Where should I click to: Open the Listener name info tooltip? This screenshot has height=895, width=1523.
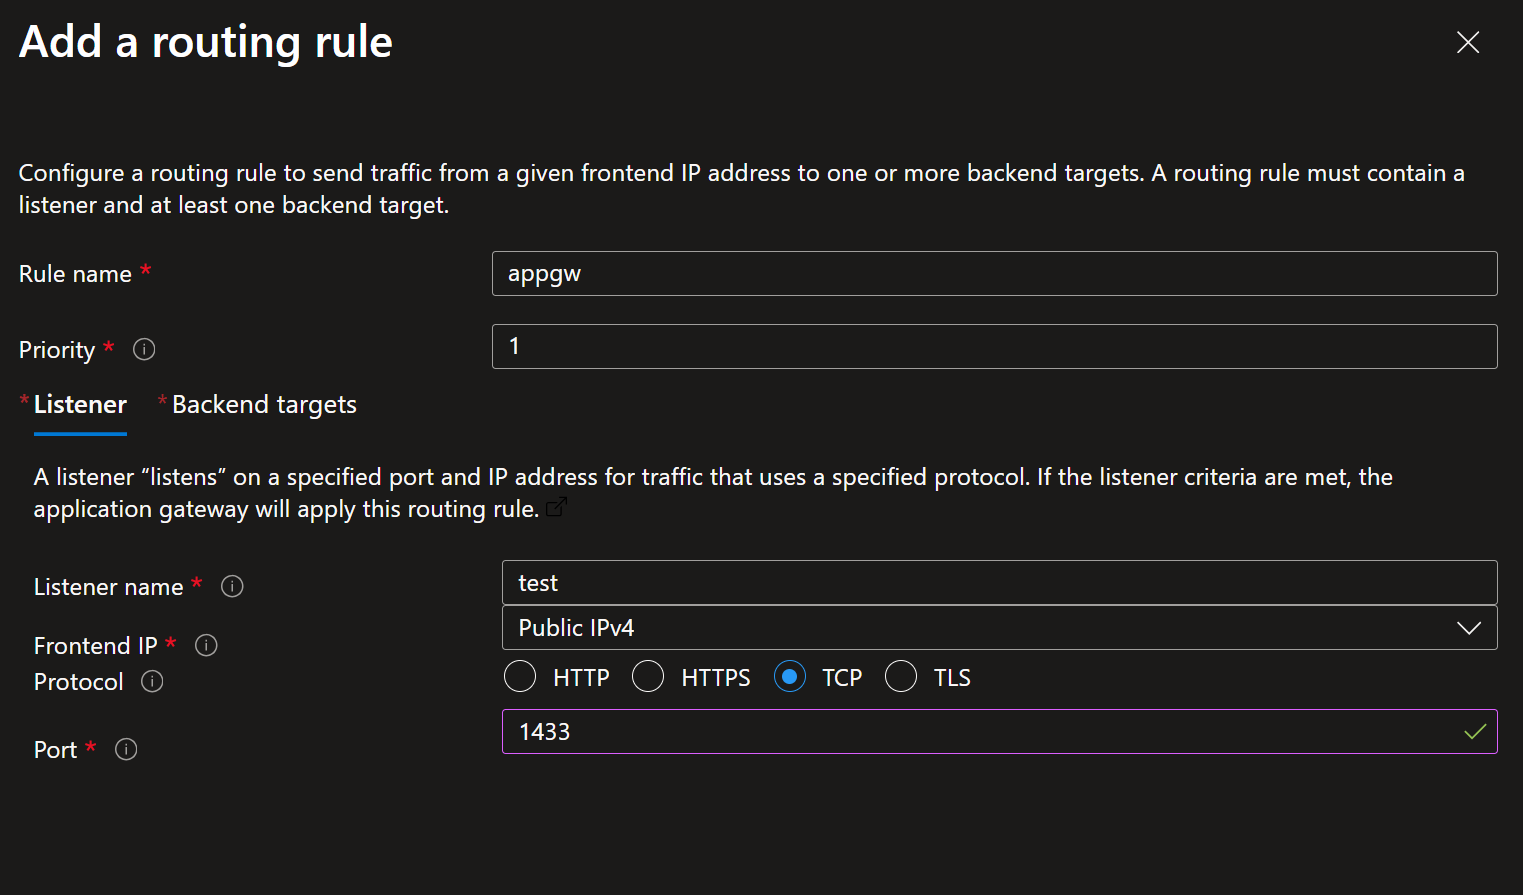[231, 586]
